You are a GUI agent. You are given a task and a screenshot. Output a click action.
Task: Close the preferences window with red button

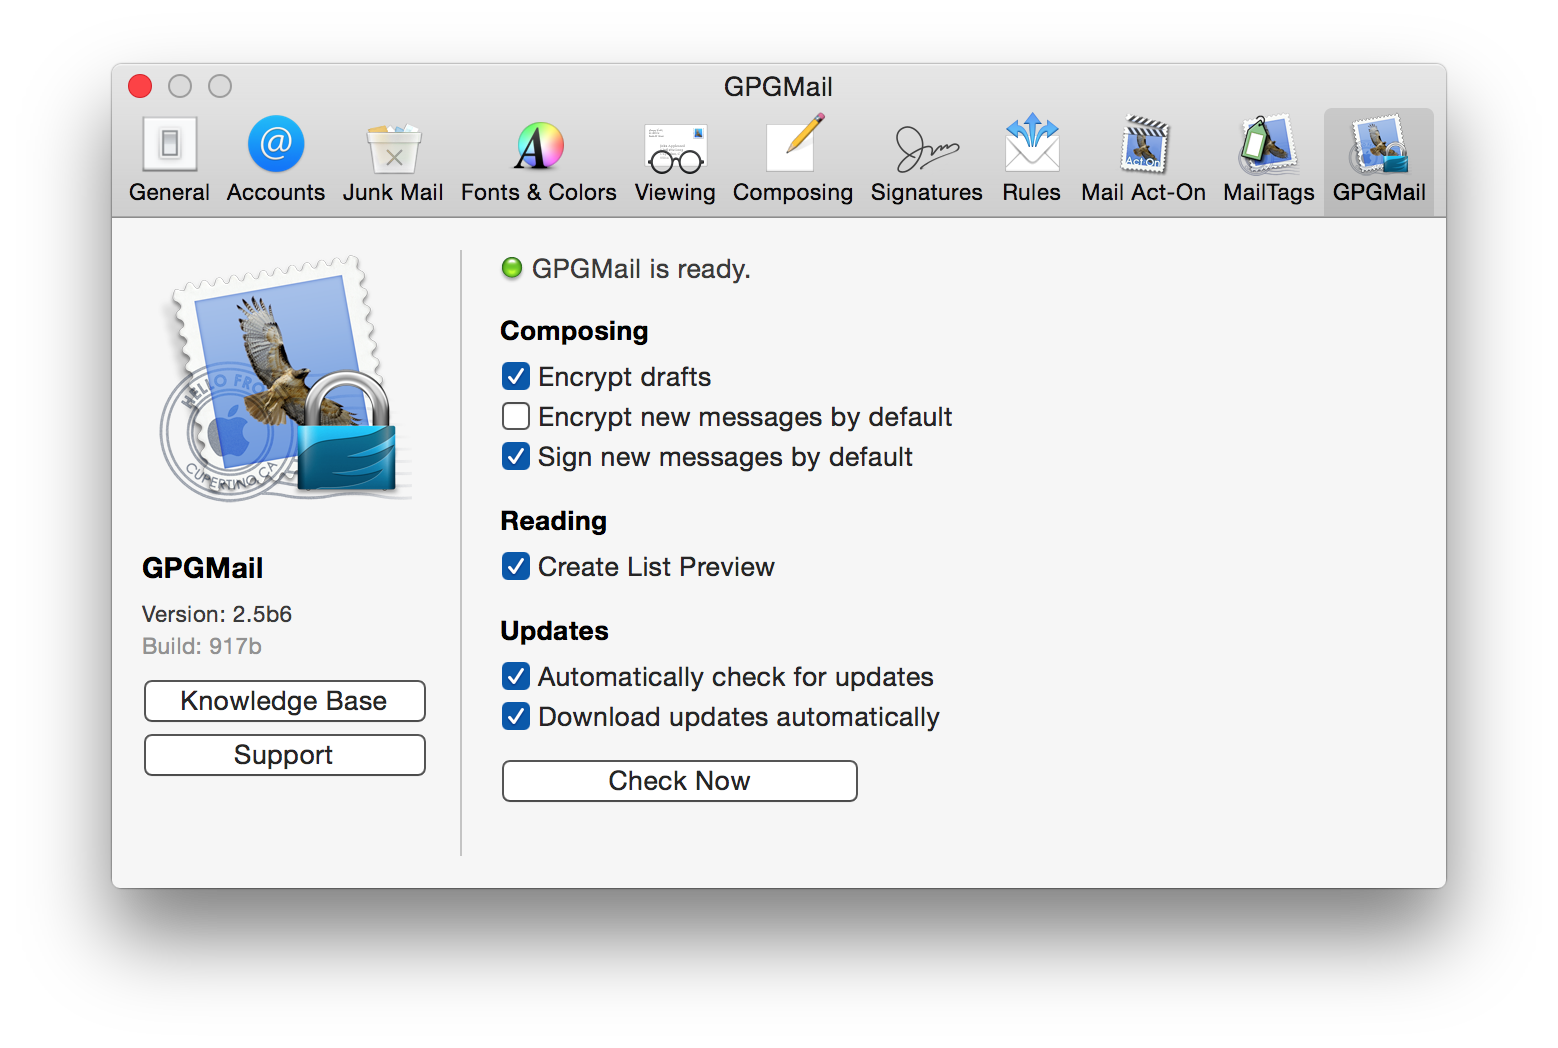(140, 86)
